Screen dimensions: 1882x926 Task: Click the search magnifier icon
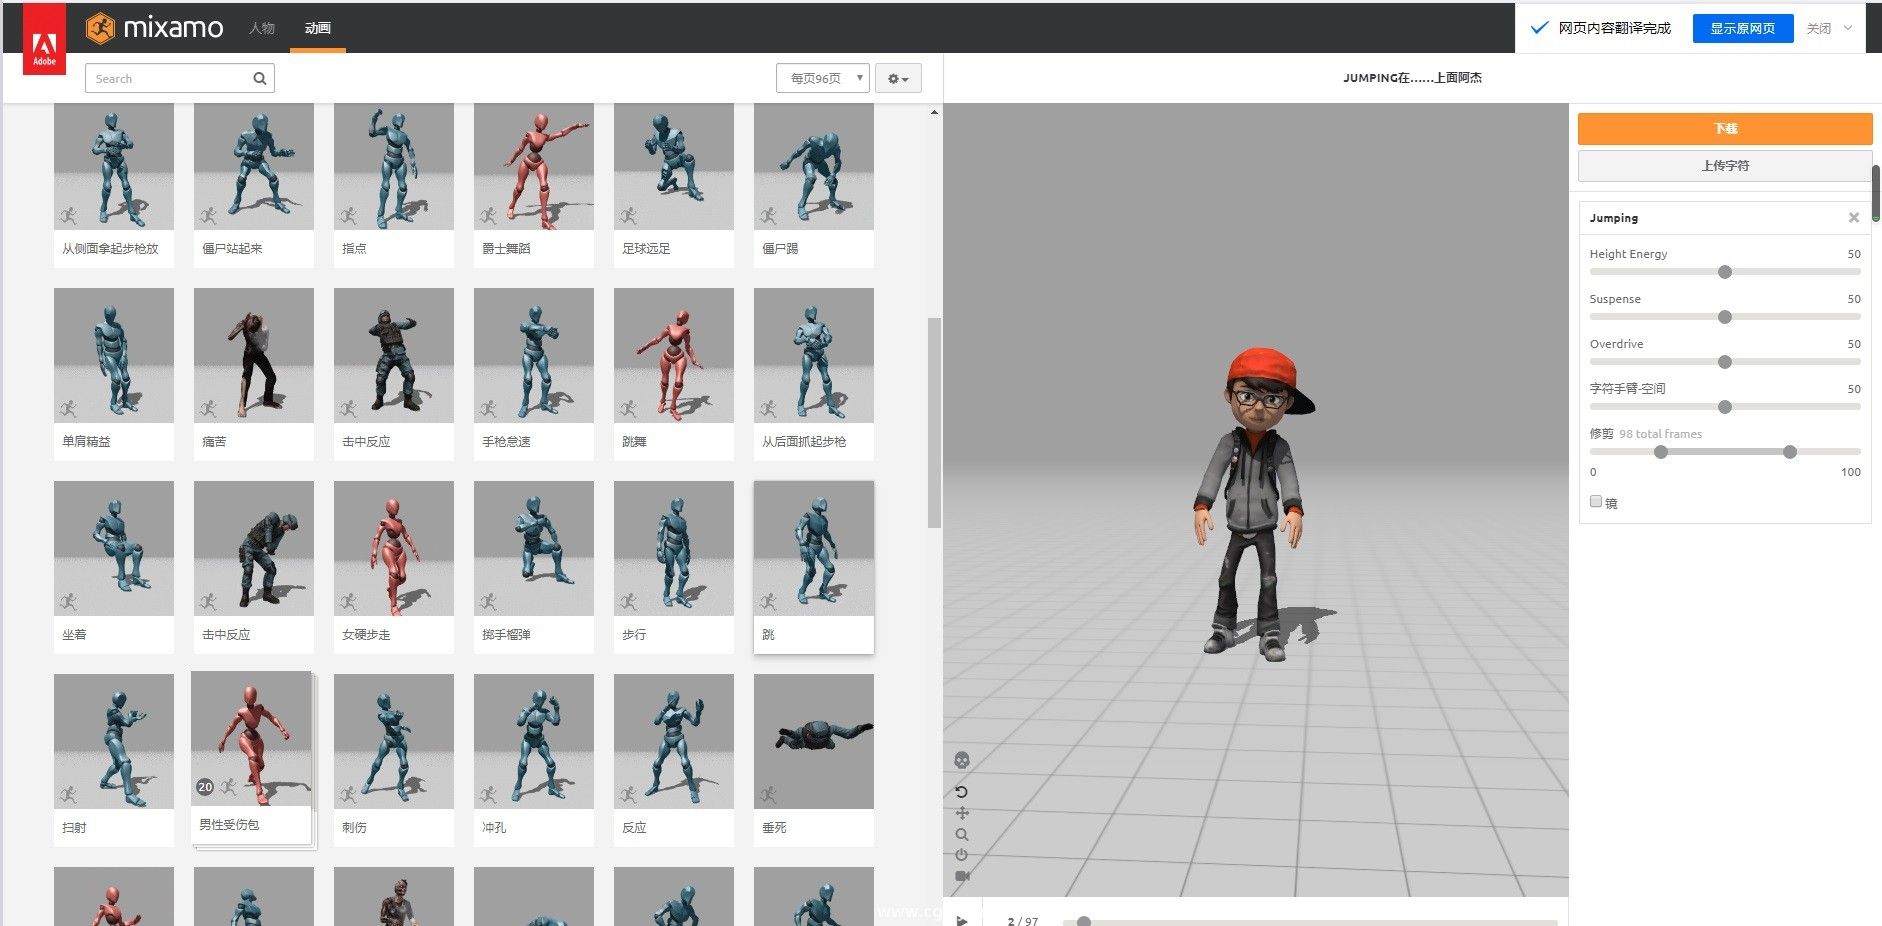[x=259, y=78]
